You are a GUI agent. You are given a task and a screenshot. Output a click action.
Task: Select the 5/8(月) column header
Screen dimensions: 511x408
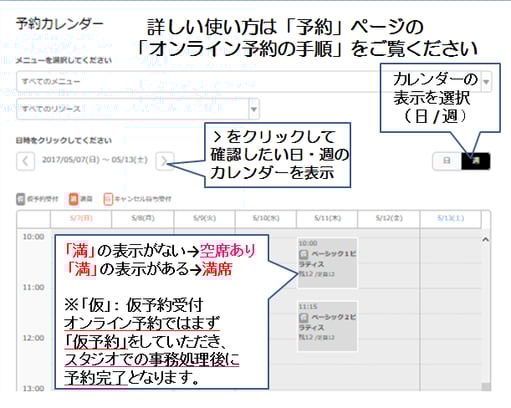tap(143, 218)
